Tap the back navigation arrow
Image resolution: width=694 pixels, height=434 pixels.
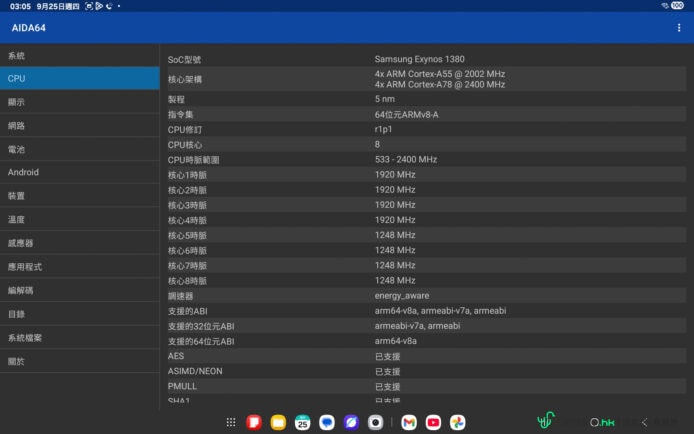tap(645, 423)
